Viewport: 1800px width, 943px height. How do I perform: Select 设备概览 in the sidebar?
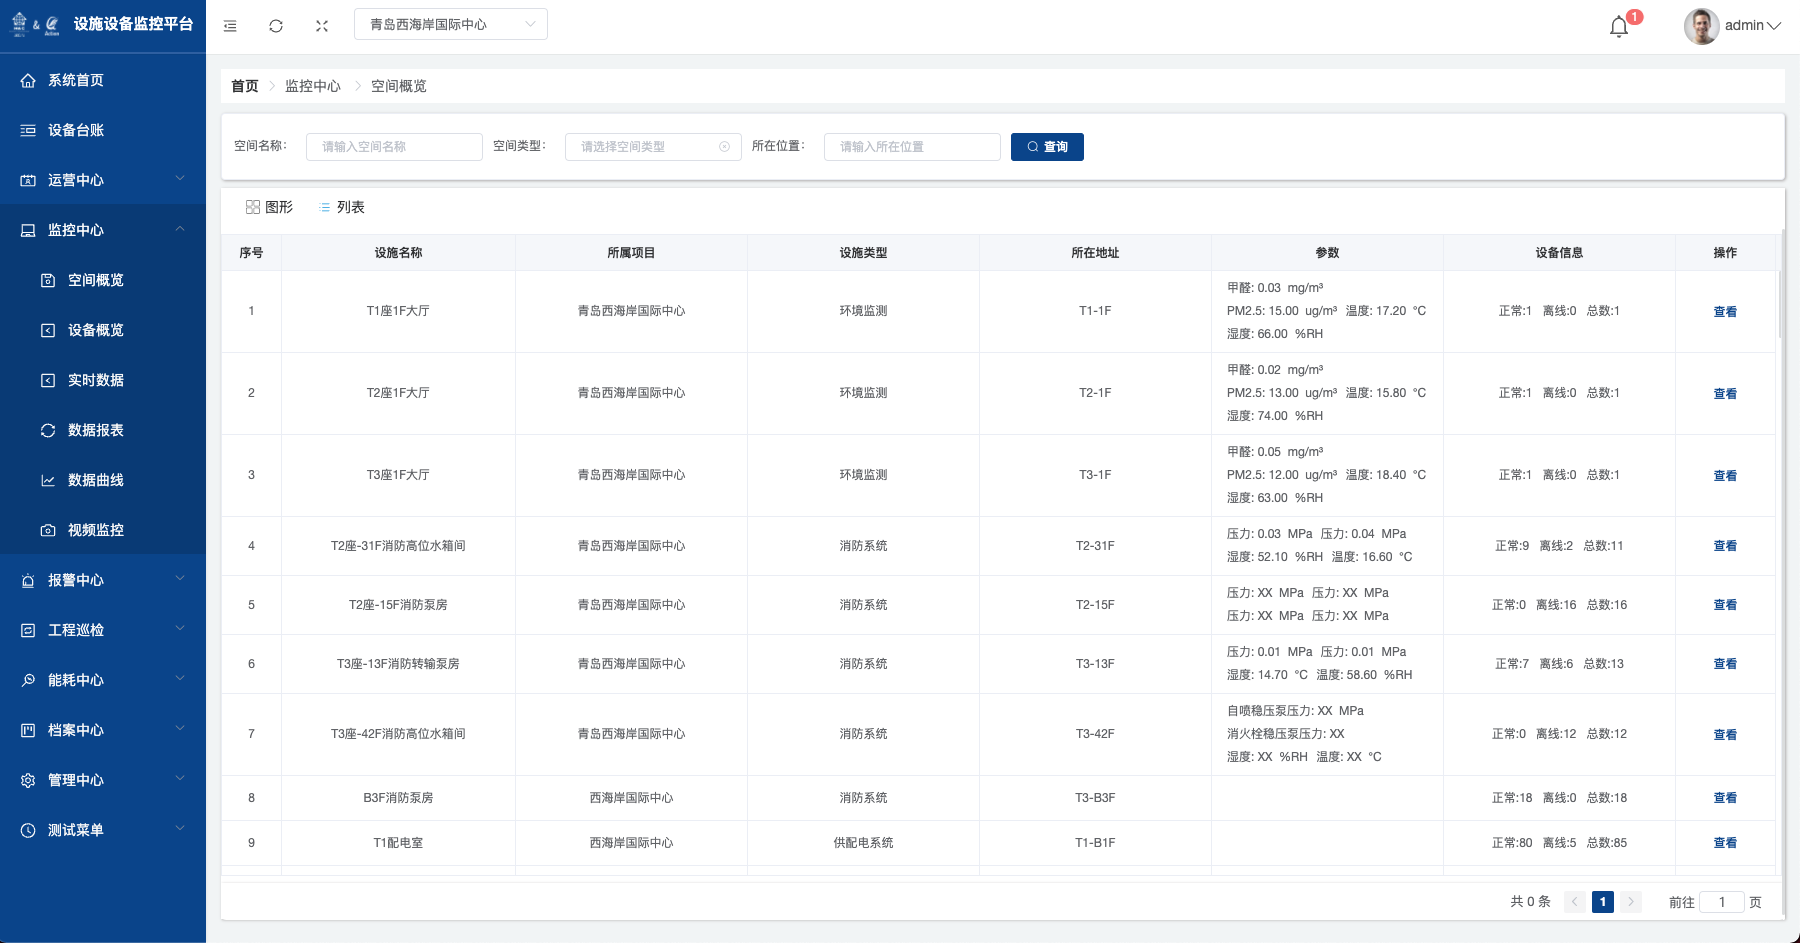pos(95,330)
